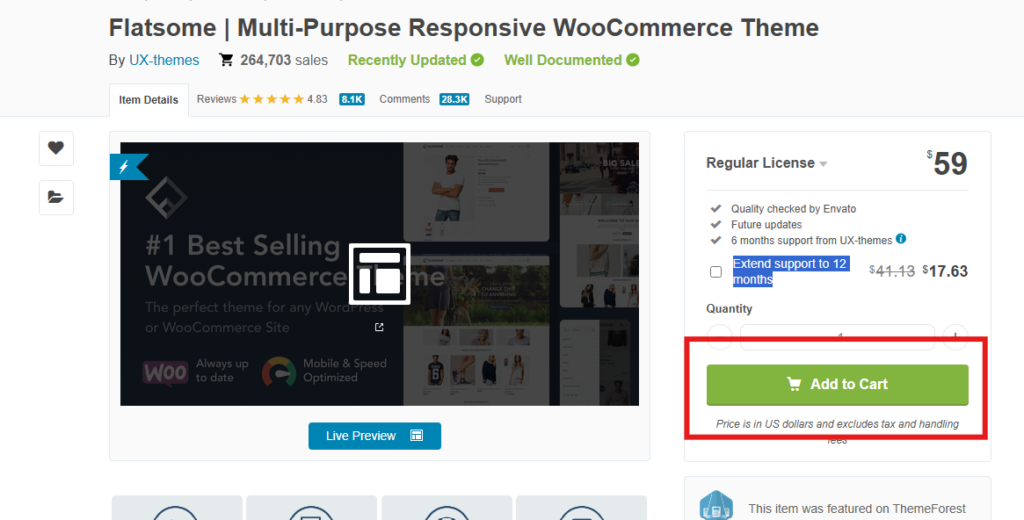Click the shopping cart icon beside sales count

(x=226, y=60)
